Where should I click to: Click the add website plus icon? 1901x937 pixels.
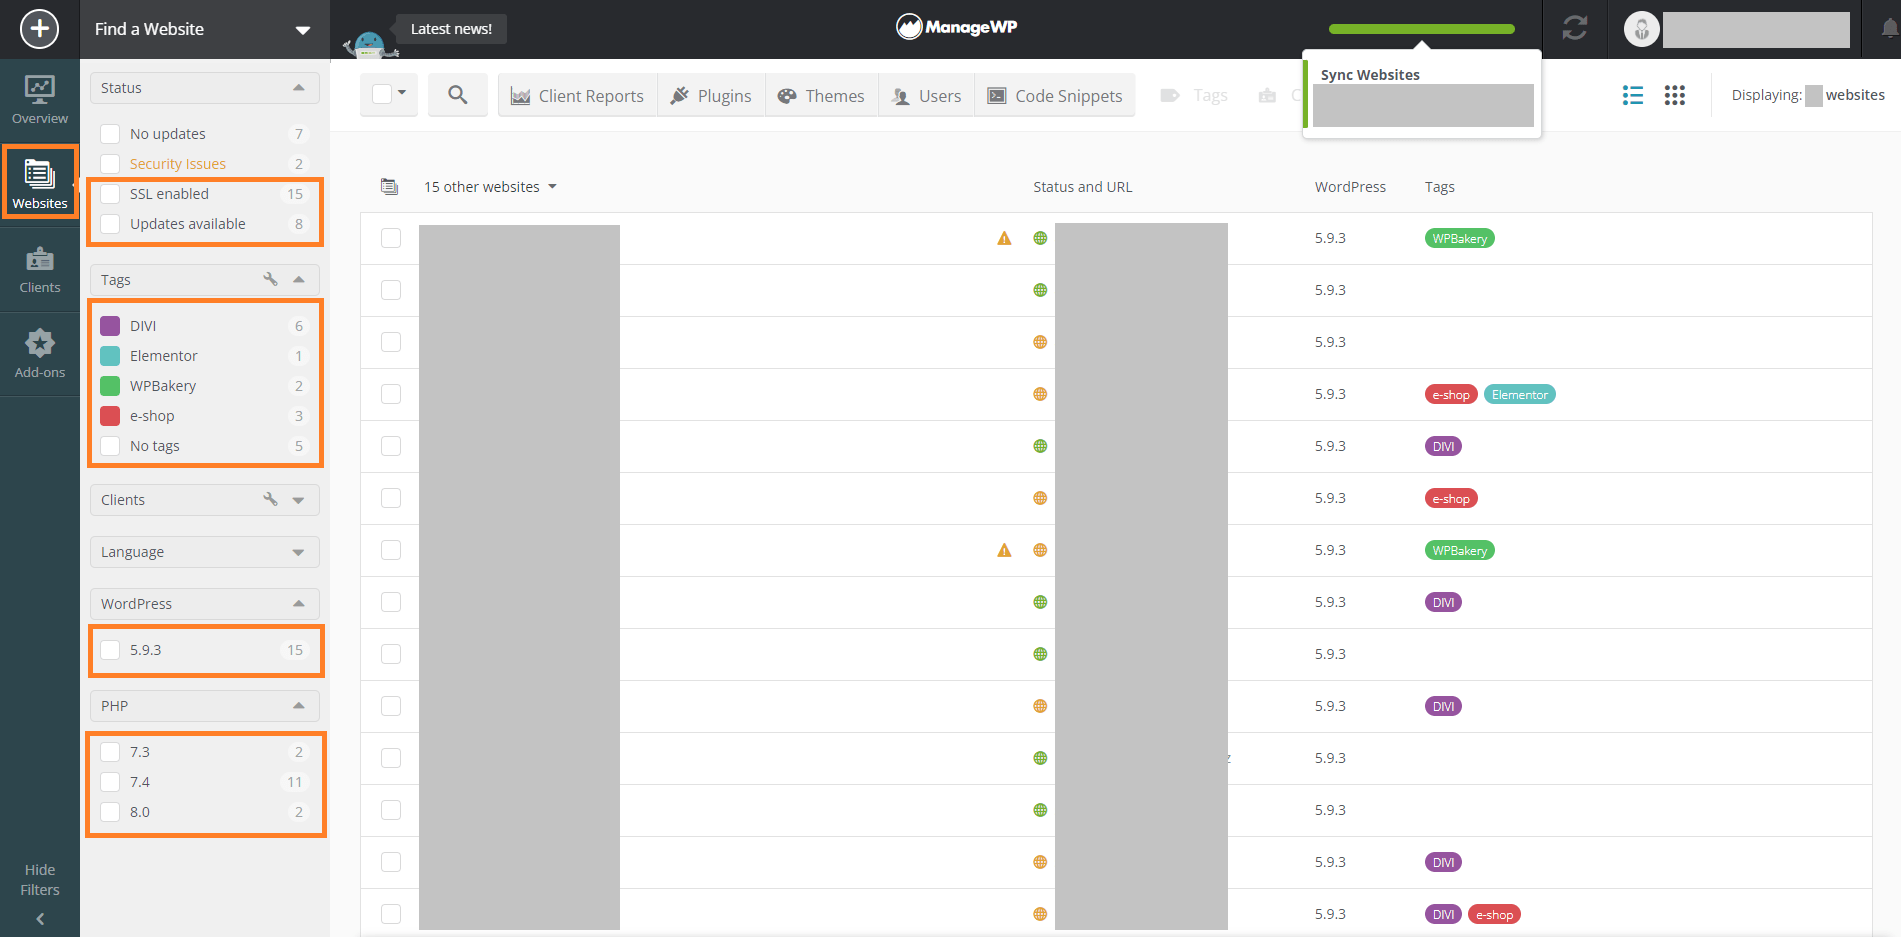39,29
